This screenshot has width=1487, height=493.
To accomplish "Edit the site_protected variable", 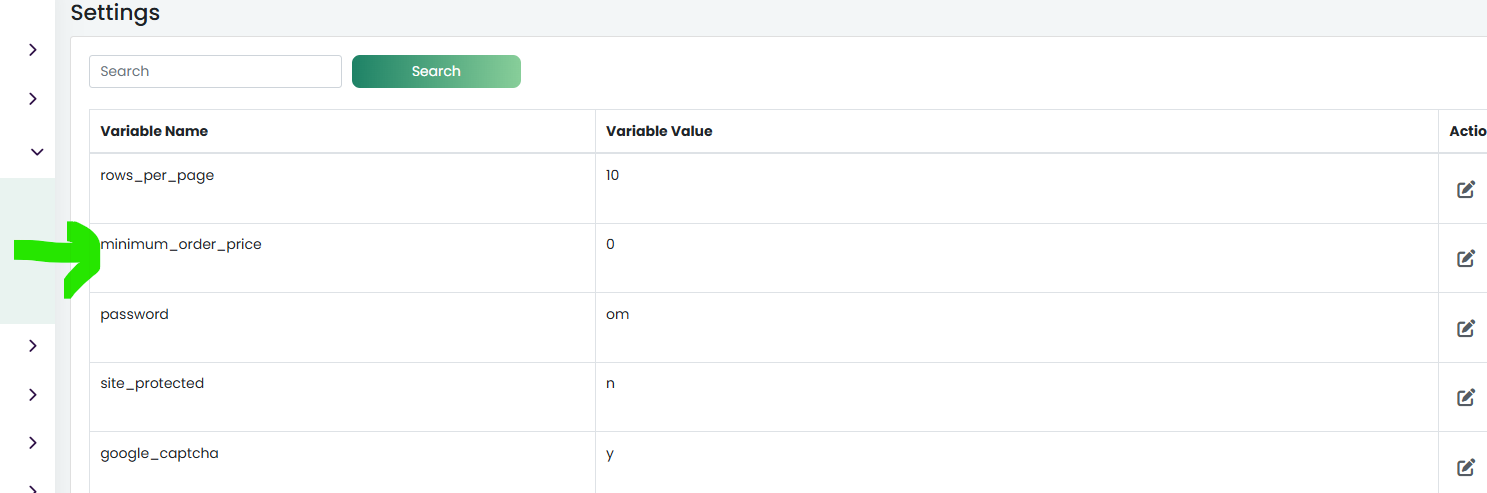I will 1466,397.
